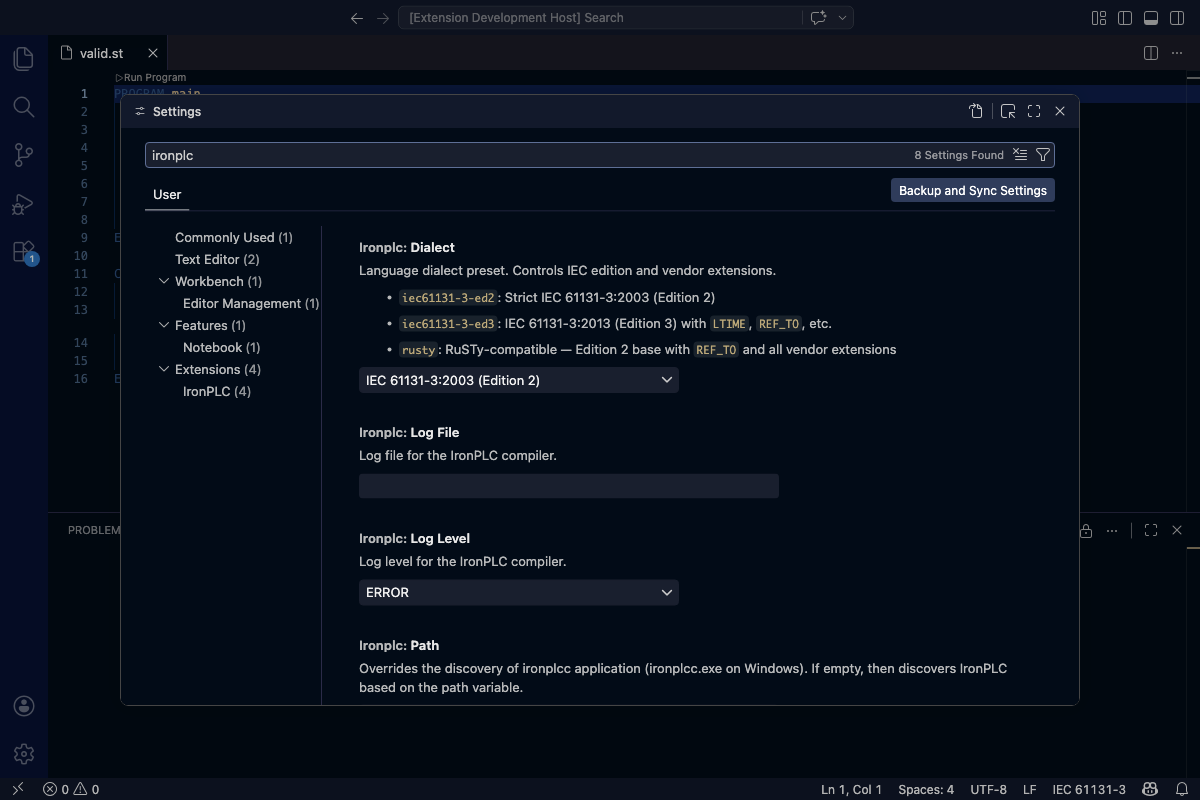Select Editor Management (1) tree item

[x=251, y=303]
